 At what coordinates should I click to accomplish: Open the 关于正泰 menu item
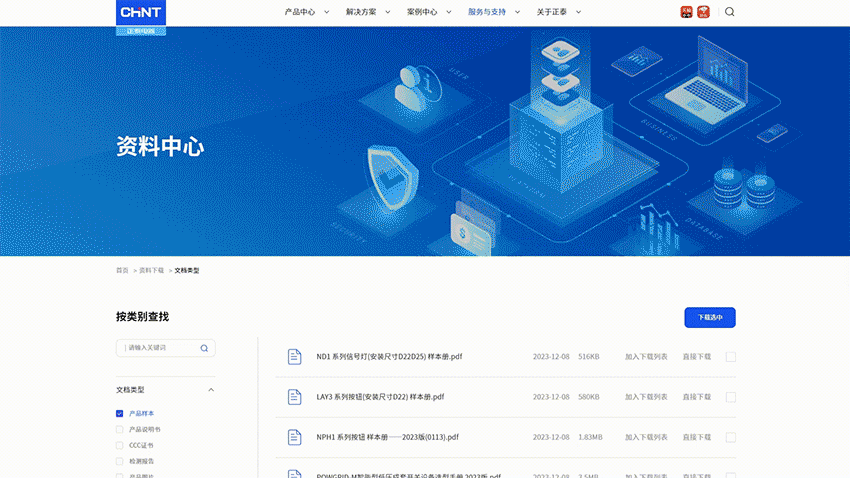tap(558, 12)
